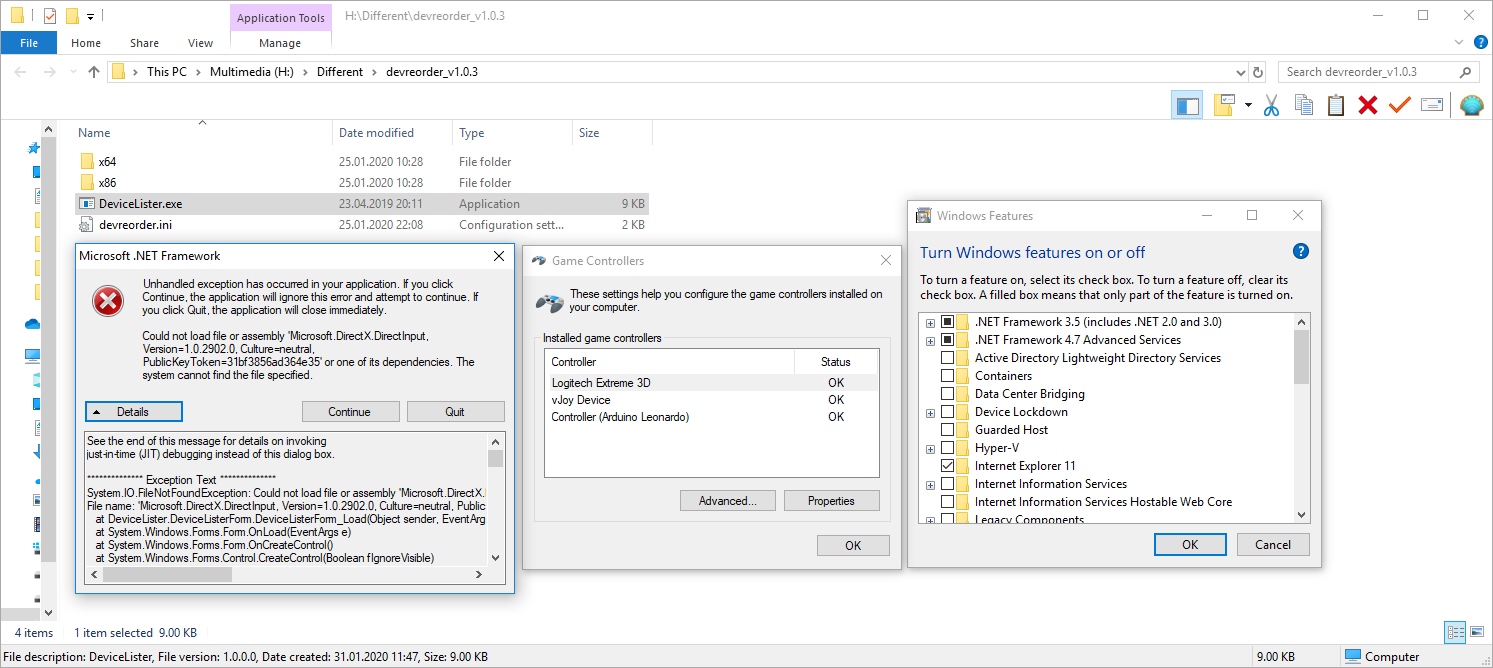1493x668 pixels.
Task: Select Logitech Extreme 3D controller row
Action: [711, 383]
